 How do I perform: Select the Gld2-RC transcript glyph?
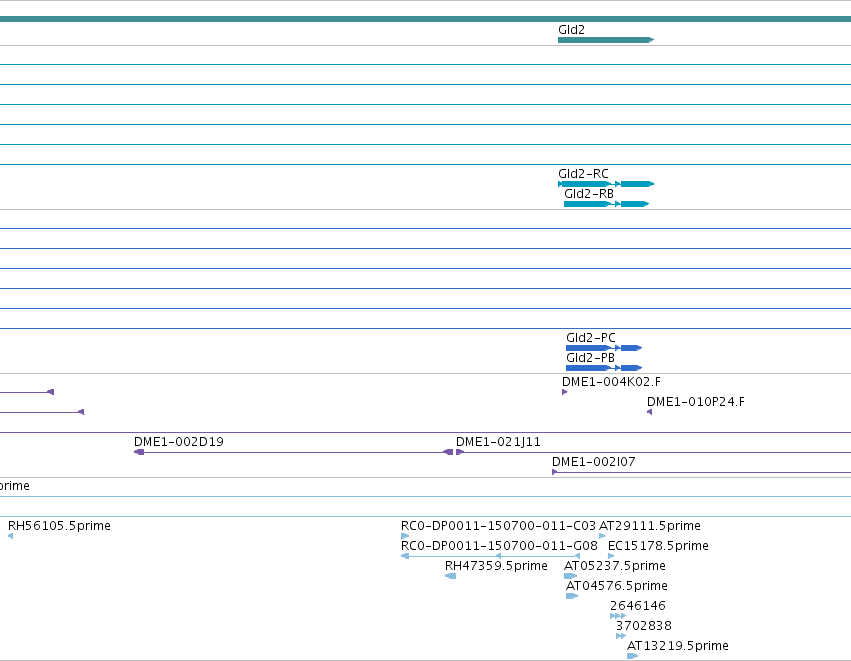tap(606, 184)
